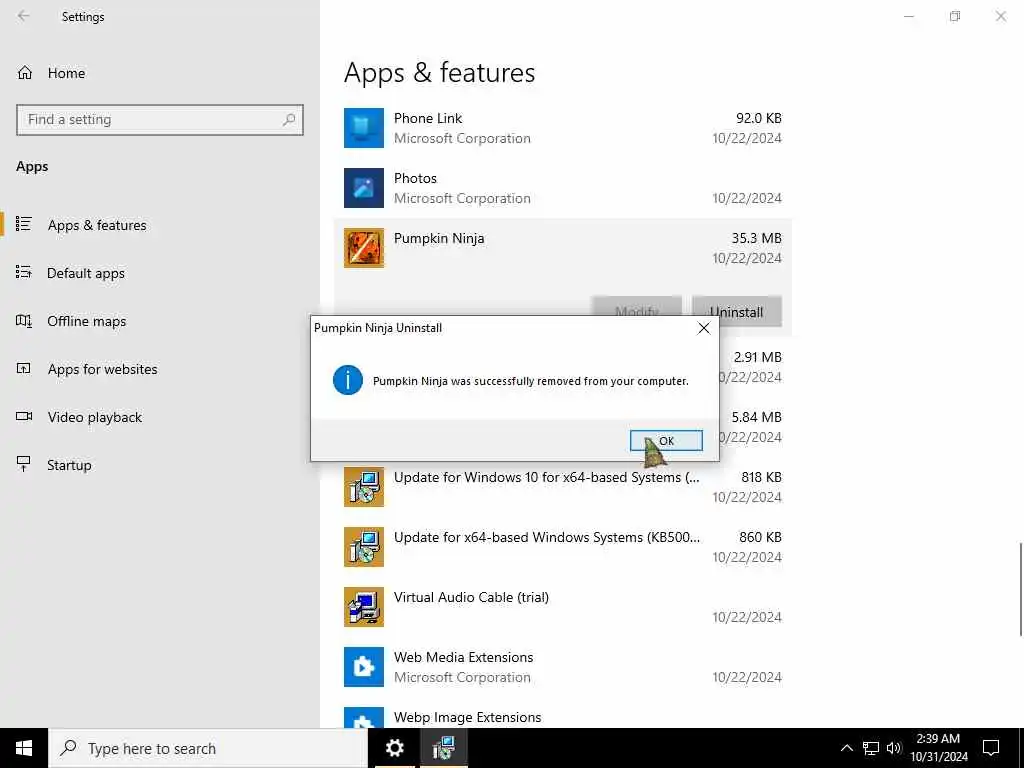
Task: Click the blue info icon in the dialog
Action: [x=347, y=380]
